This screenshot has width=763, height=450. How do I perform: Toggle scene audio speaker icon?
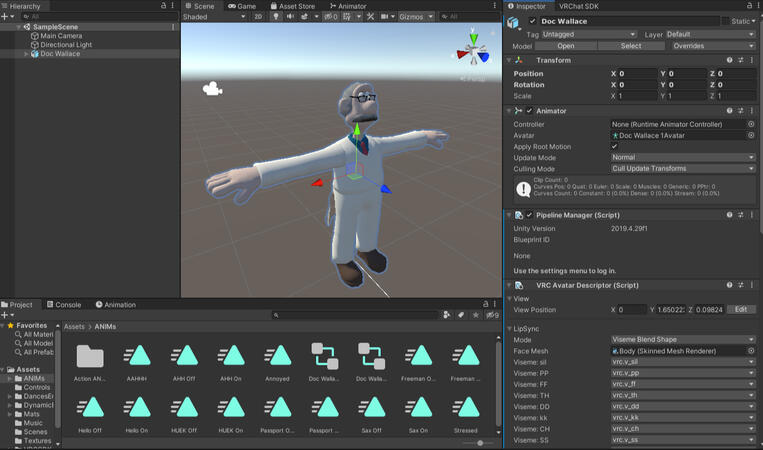click(x=291, y=17)
